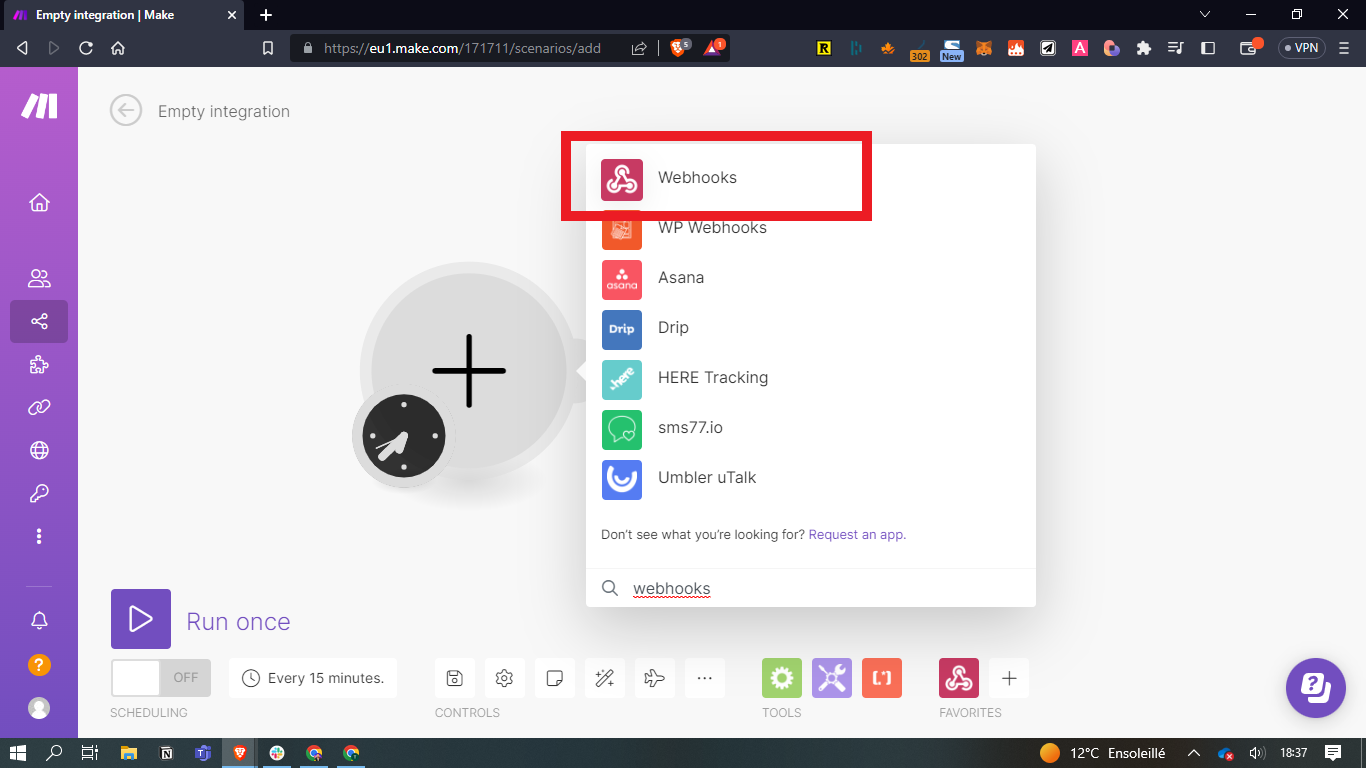
Task: Open the Every 15 minutes schedule setting
Action: (313, 678)
